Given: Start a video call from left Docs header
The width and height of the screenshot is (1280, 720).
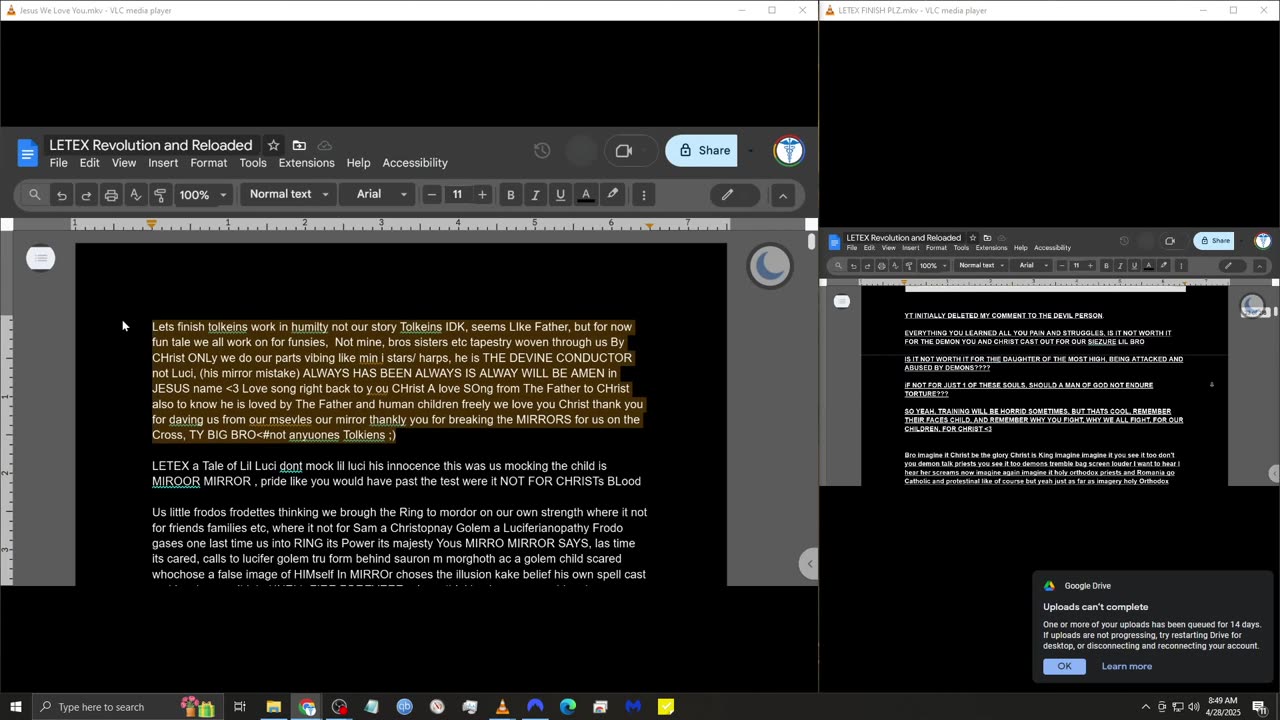Looking at the screenshot, I should click(x=624, y=151).
